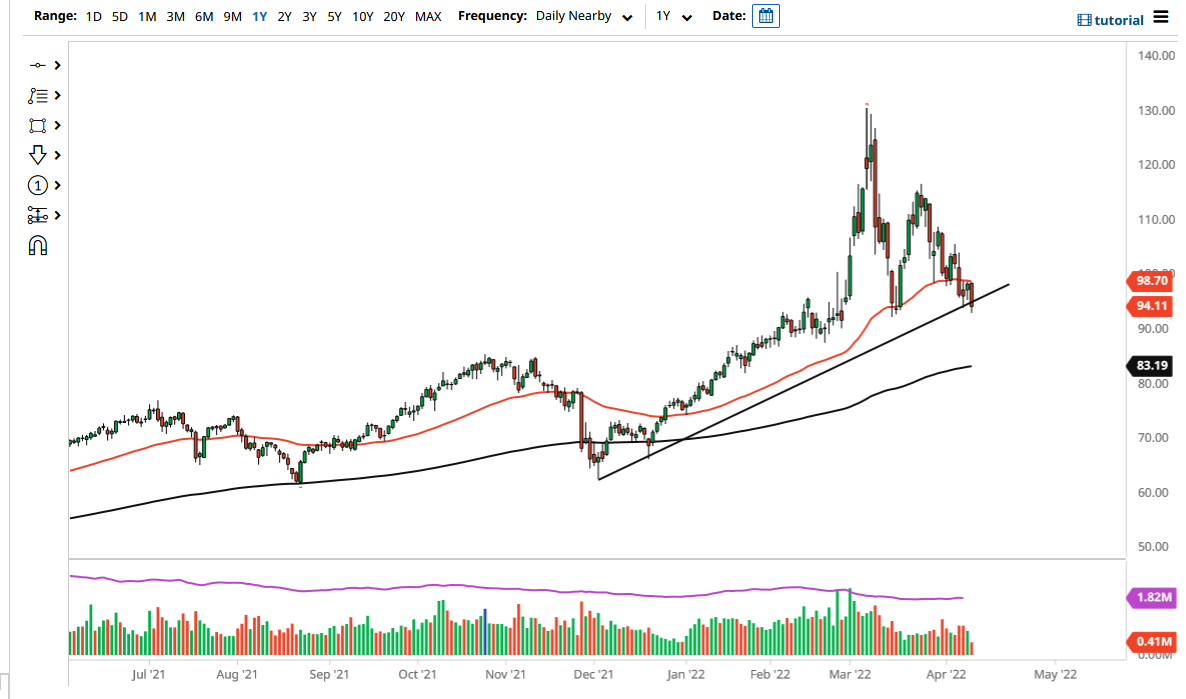Viewport: 1186px width, 699px height.
Task: Toggle the 1Y range highlight on
Action: point(258,16)
